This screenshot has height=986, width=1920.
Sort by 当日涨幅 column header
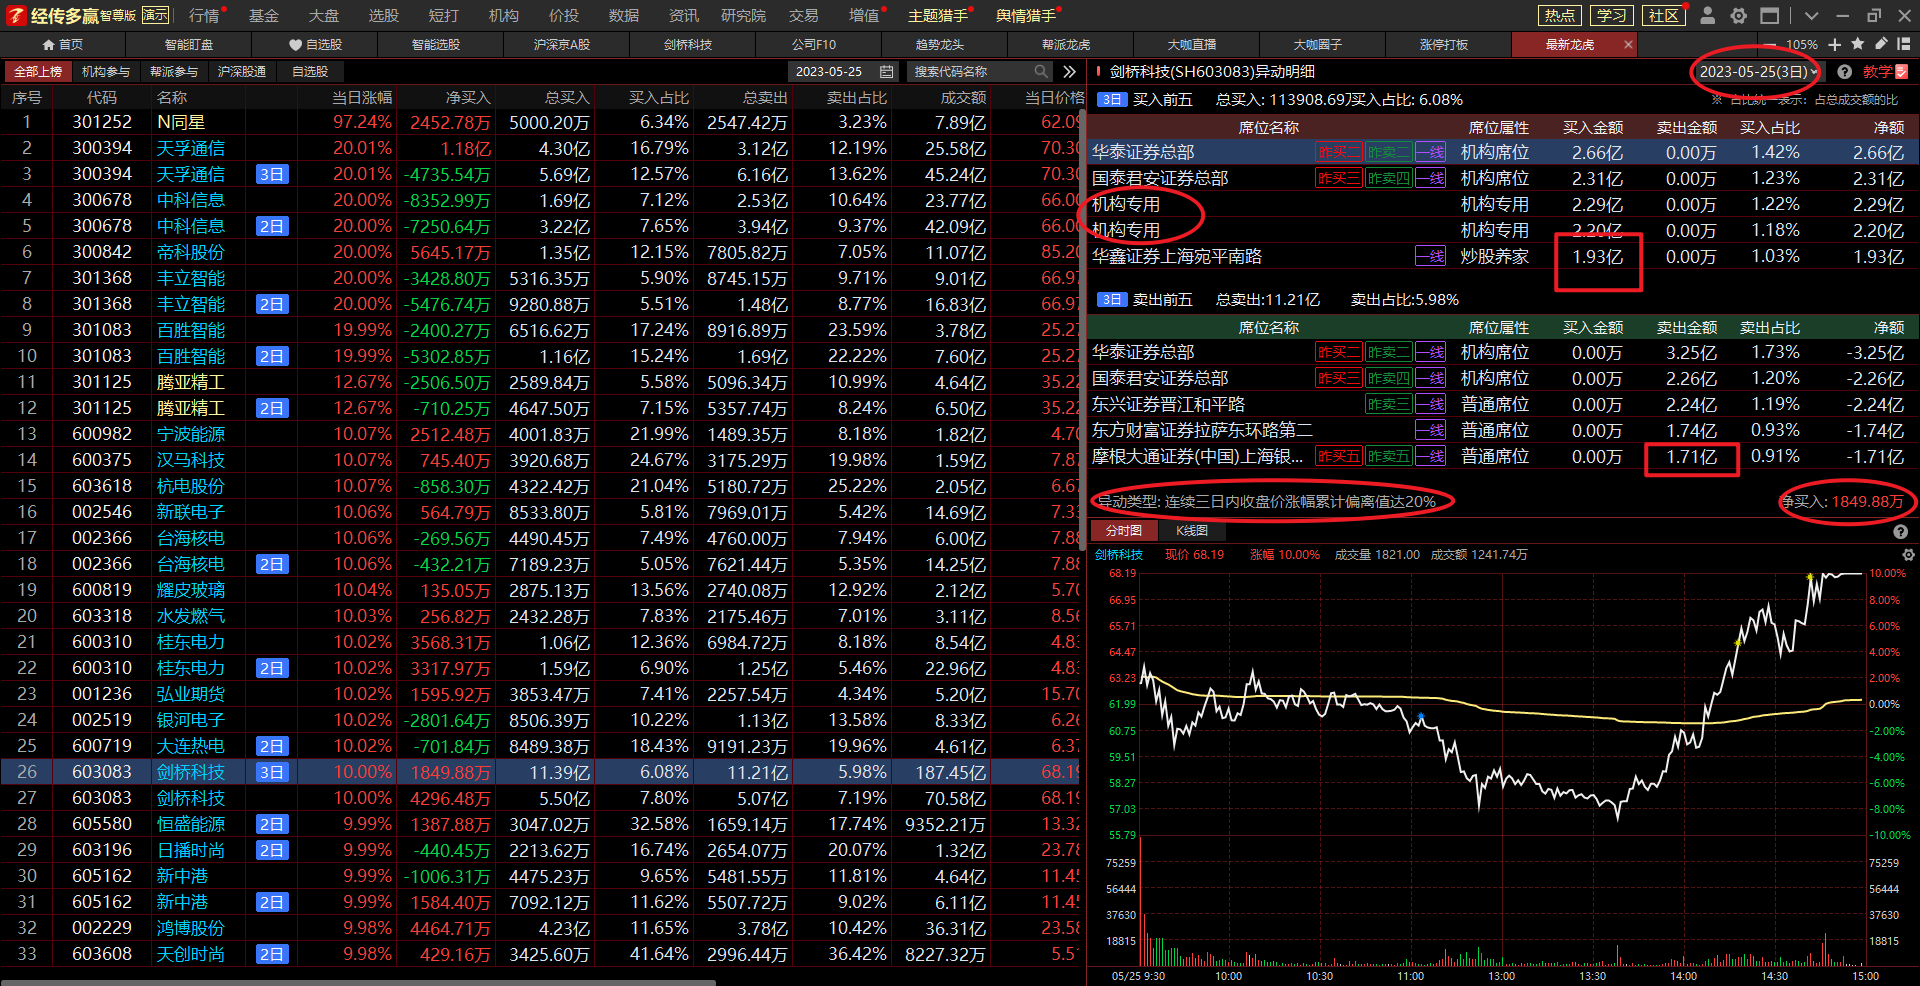tap(362, 97)
